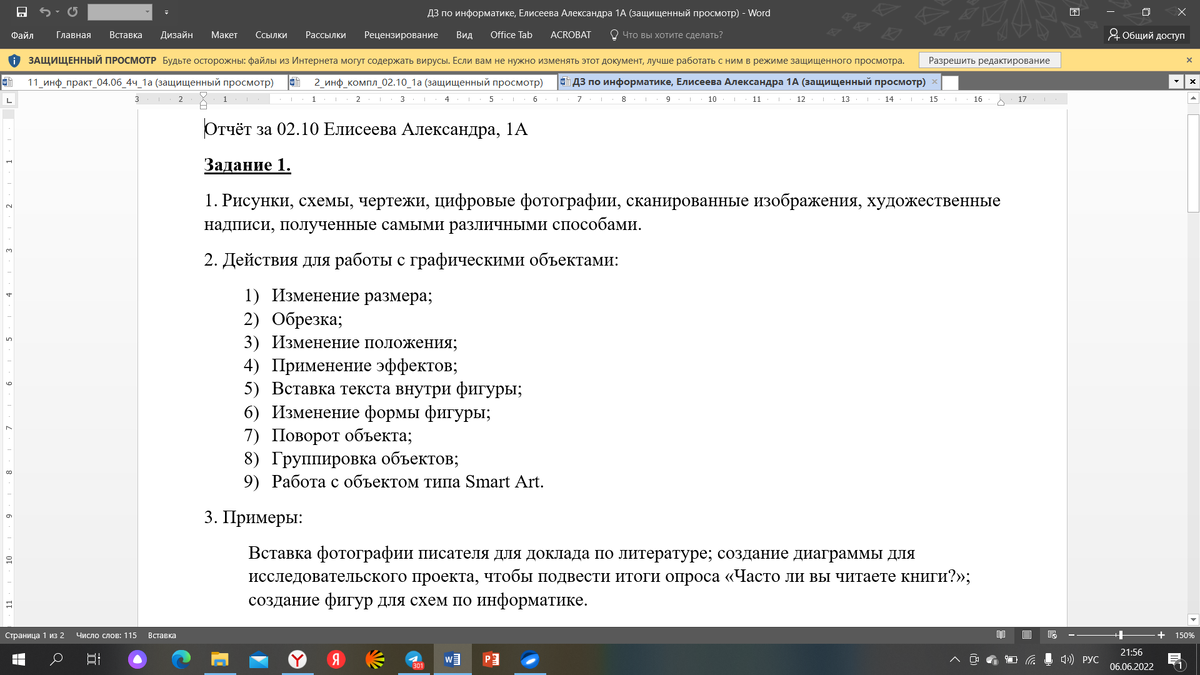
Task: Open the document tabs list dropdown
Action: coord(1178,82)
